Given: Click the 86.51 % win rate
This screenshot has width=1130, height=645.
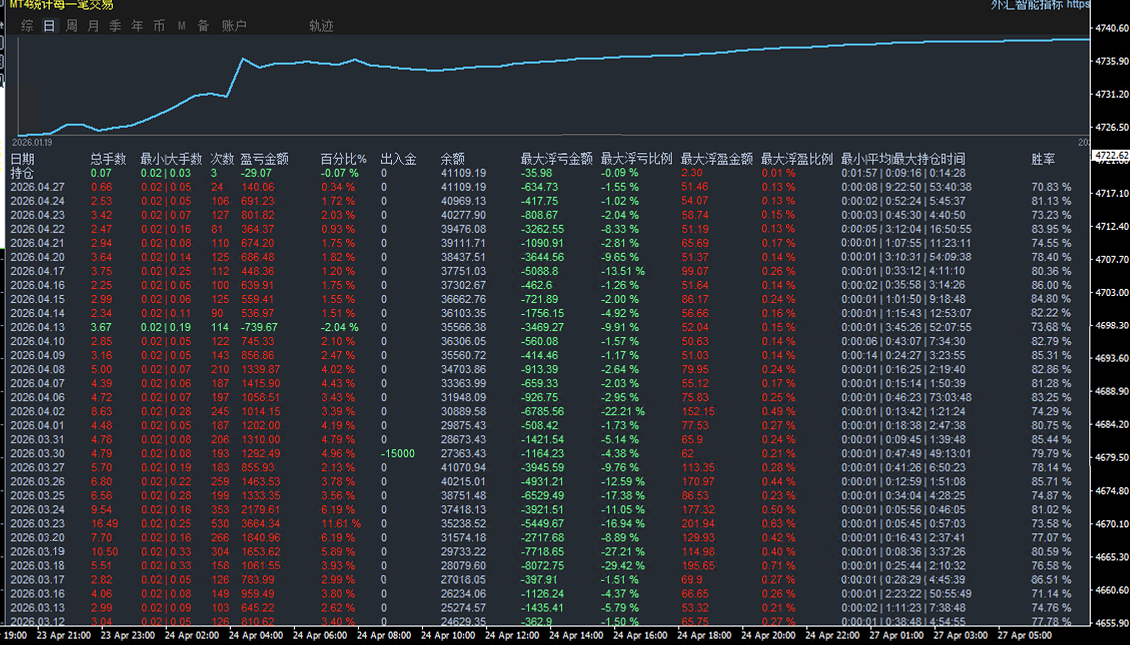Looking at the screenshot, I should click(1051, 580).
